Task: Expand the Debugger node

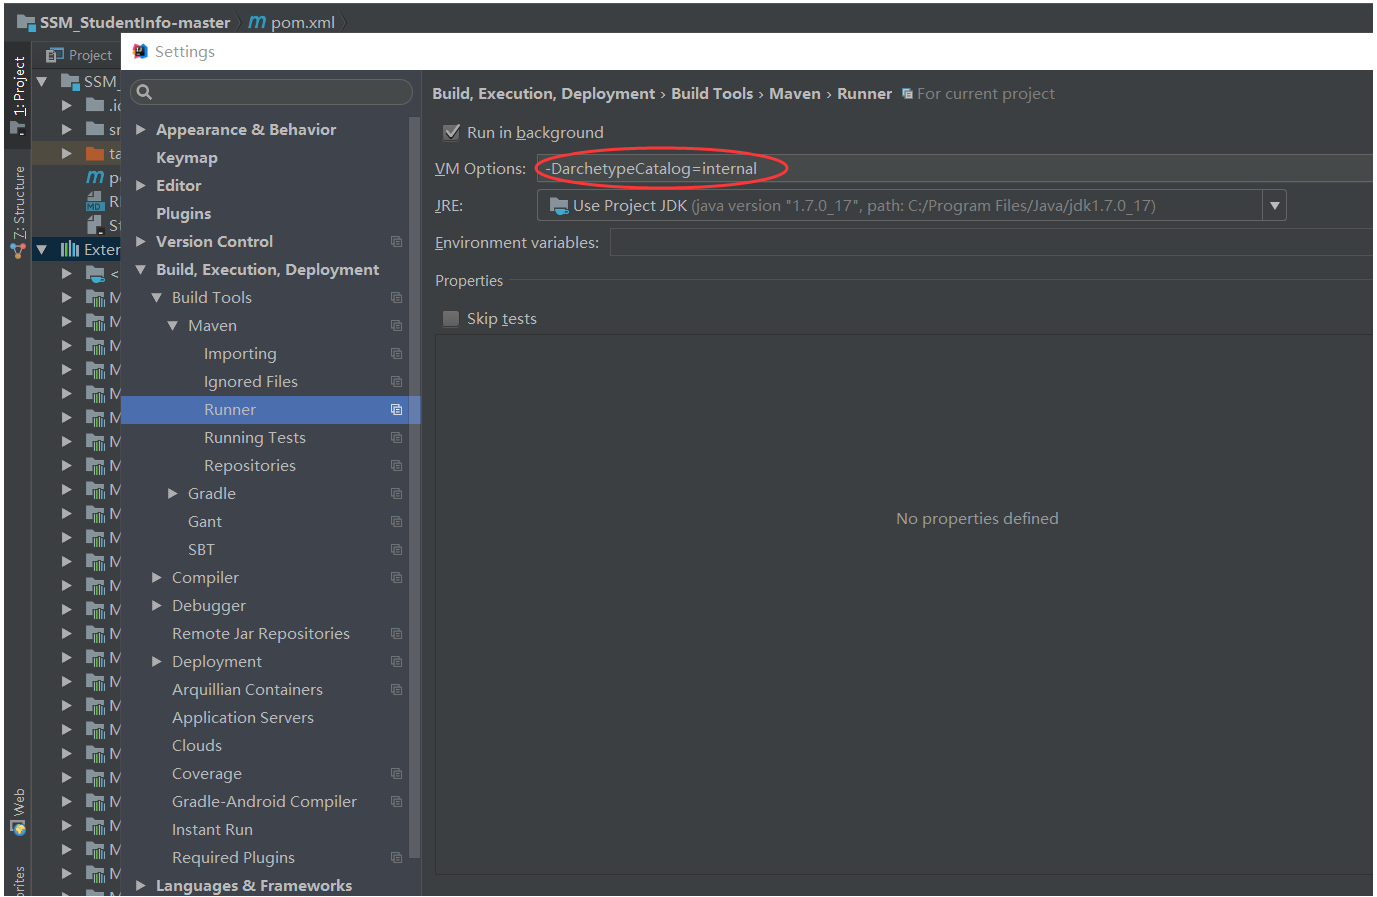Action: tap(157, 606)
